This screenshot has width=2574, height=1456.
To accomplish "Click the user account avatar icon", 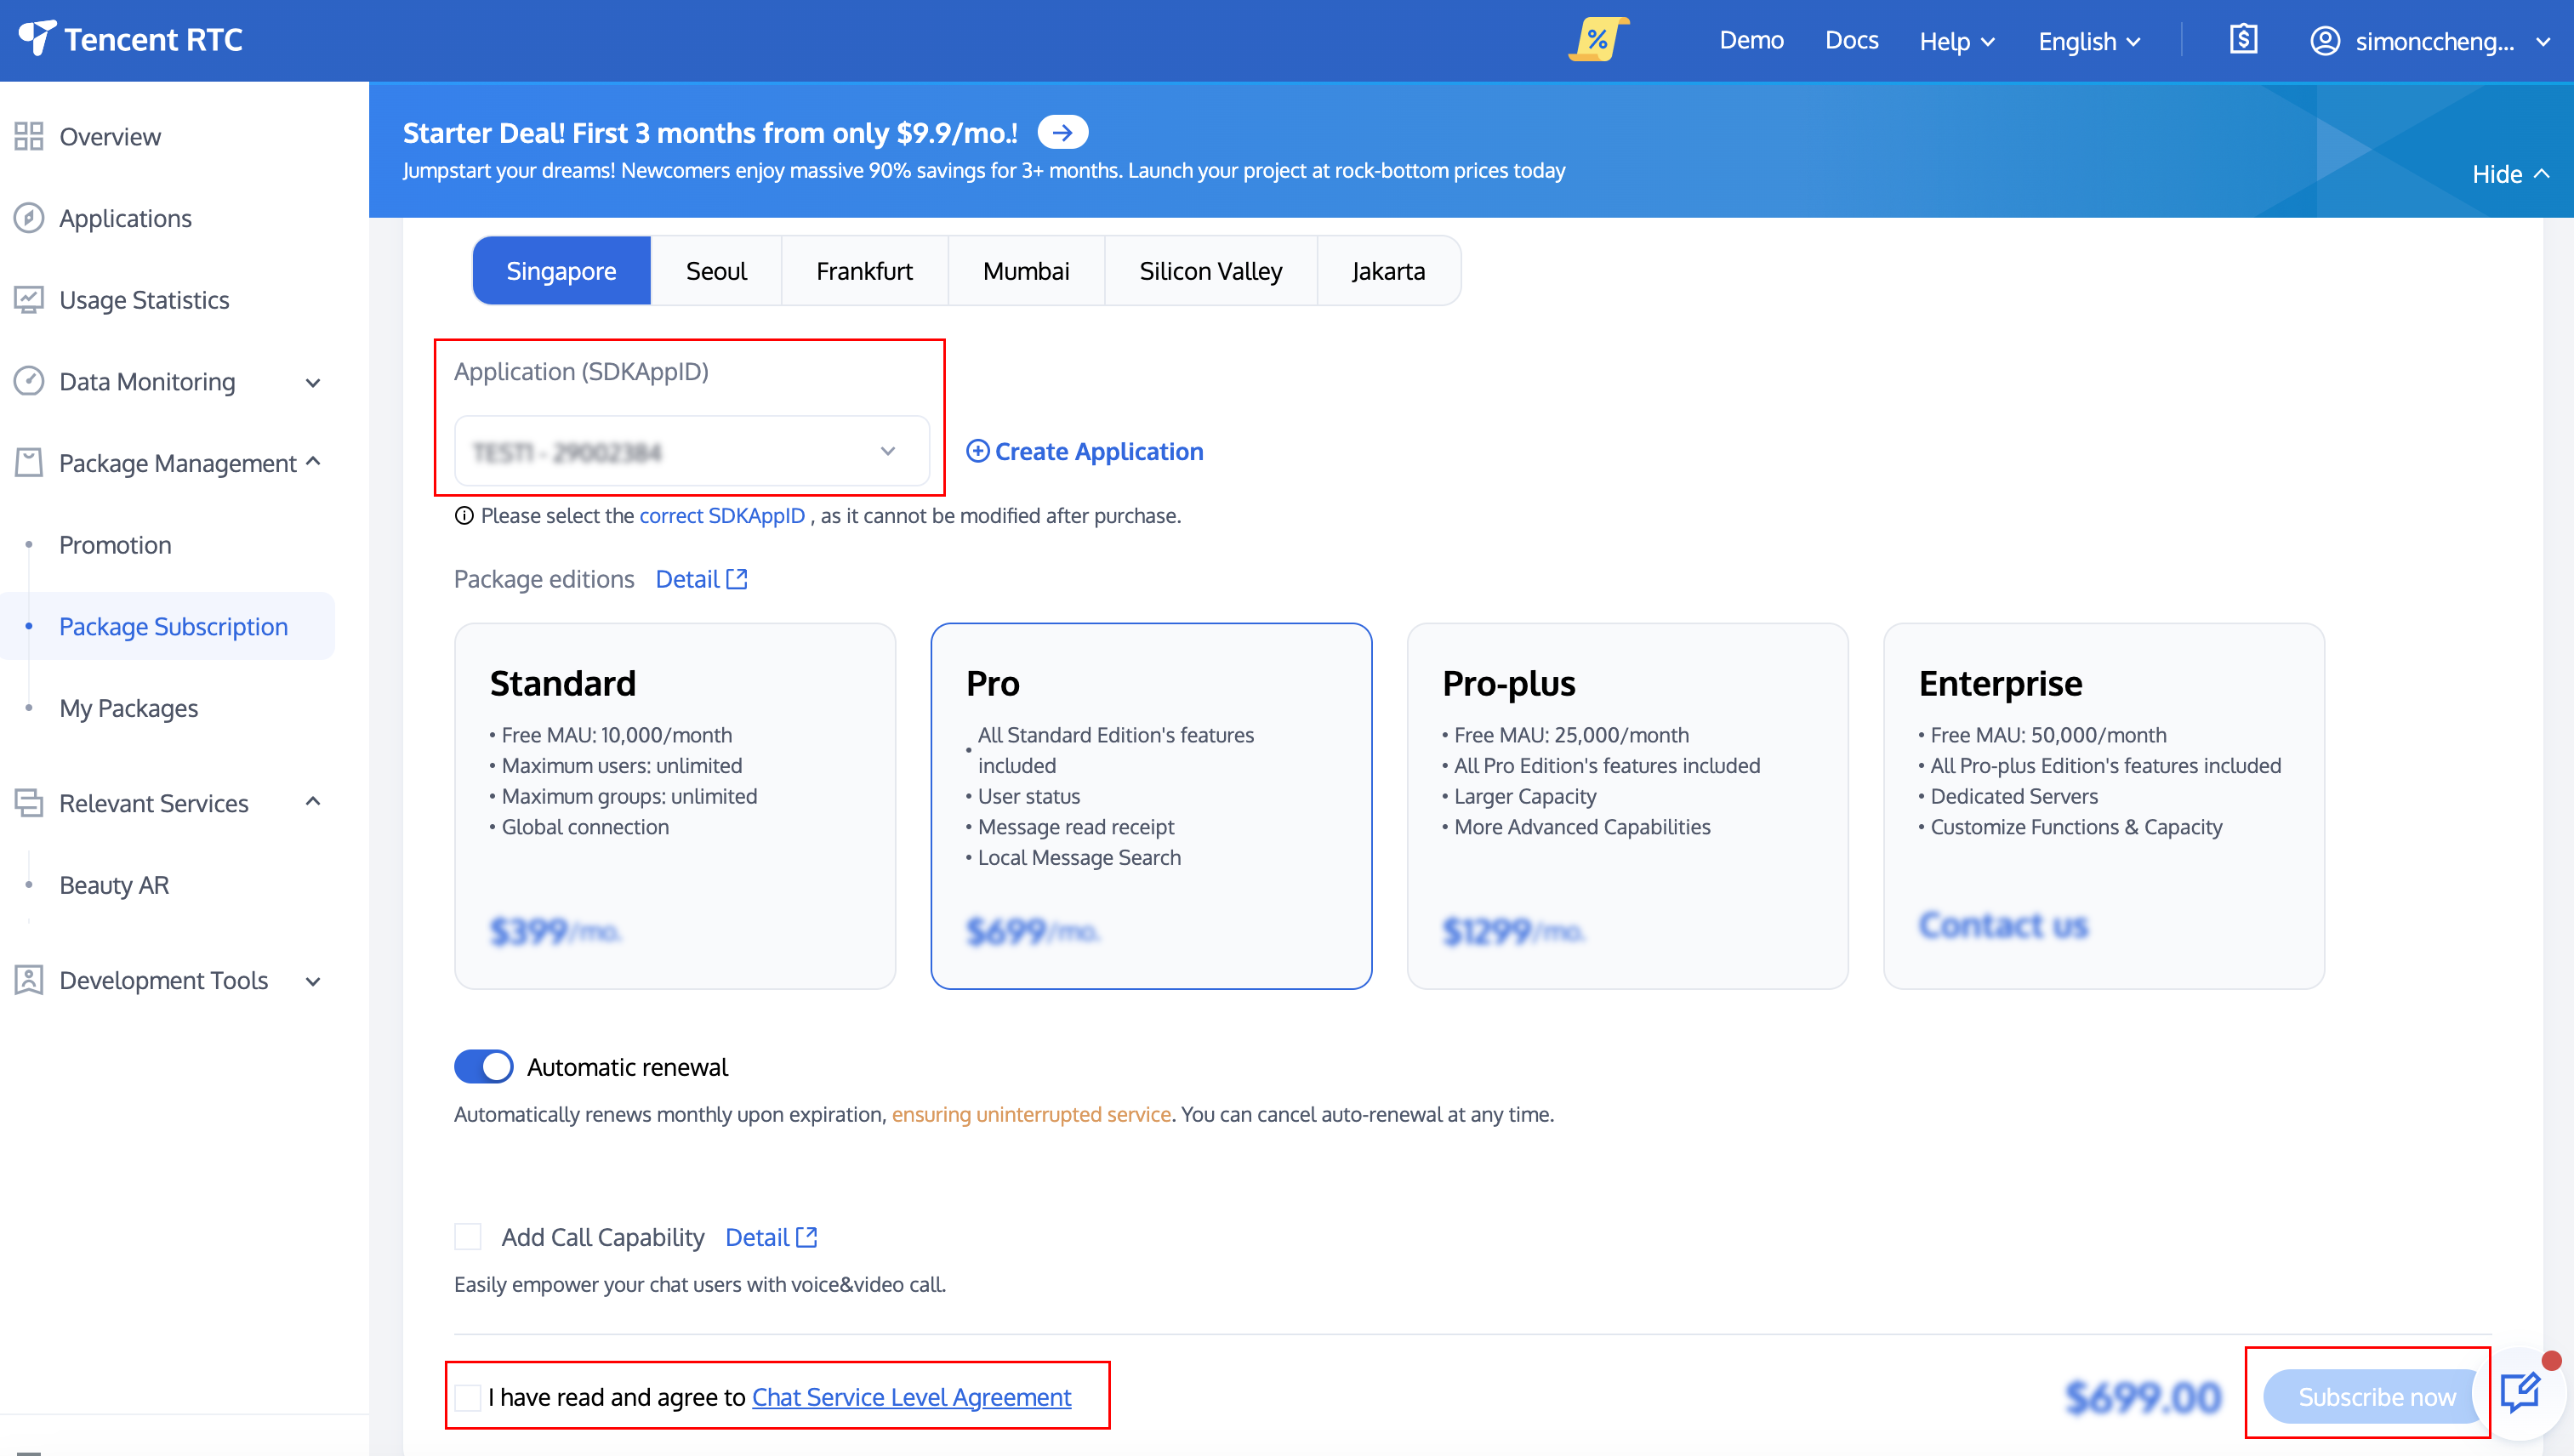I will point(2324,41).
